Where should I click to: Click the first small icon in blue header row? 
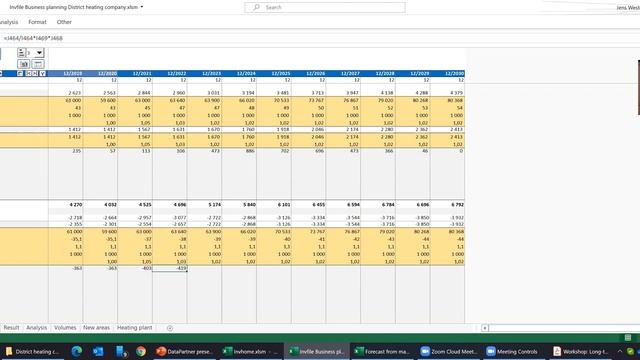[20, 73]
